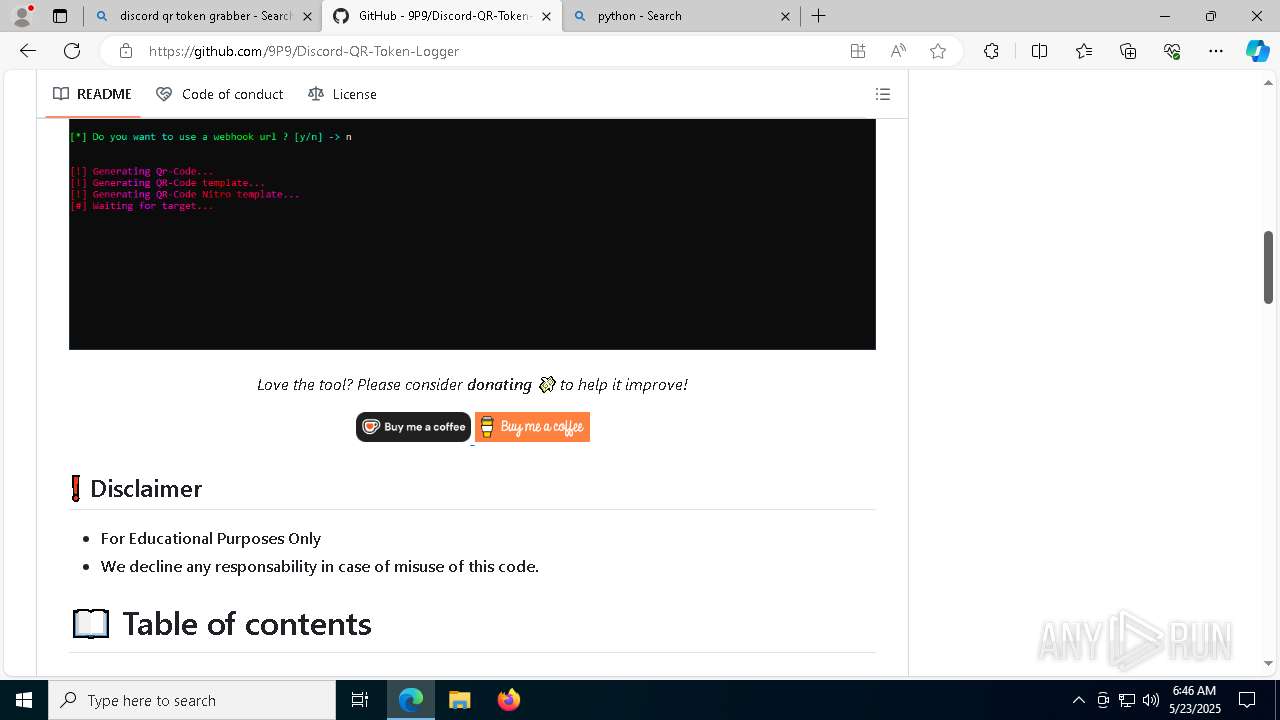Click the Disclaimer heading
1280x720 pixels.
point(146,488)
